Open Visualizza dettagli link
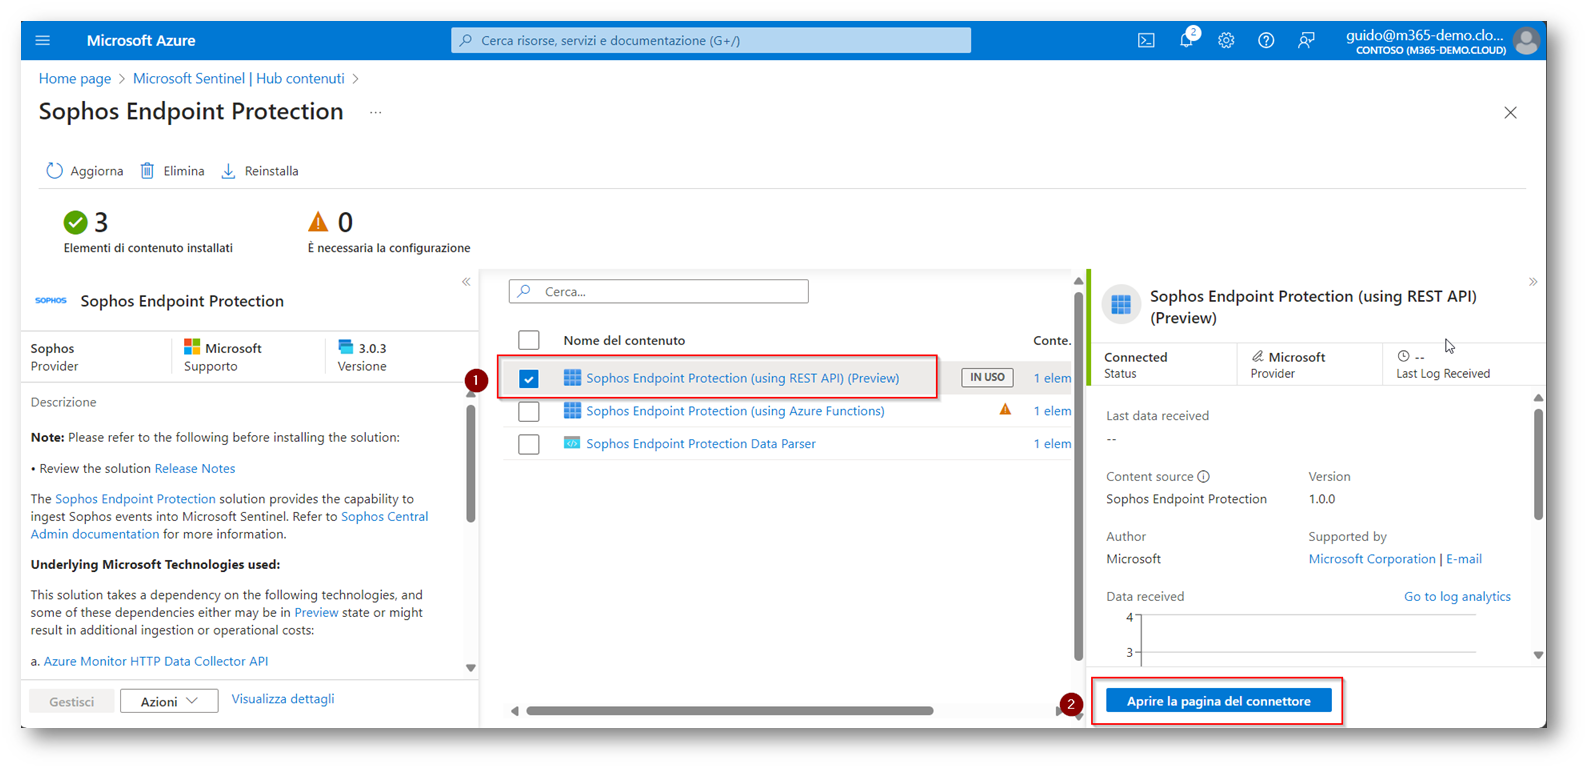Image resolution: width=1589 pixels, height=770 pixels. (x=283, y=699)
